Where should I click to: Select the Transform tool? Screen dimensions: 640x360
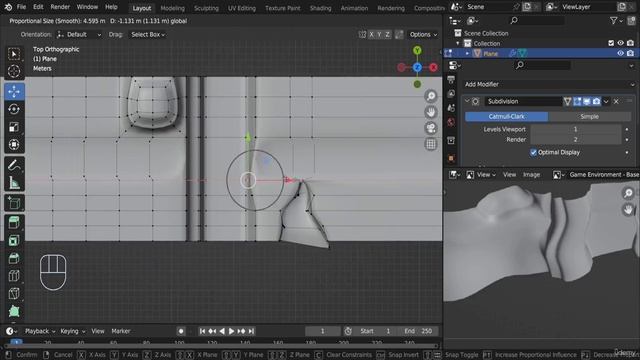coord(14,145)
